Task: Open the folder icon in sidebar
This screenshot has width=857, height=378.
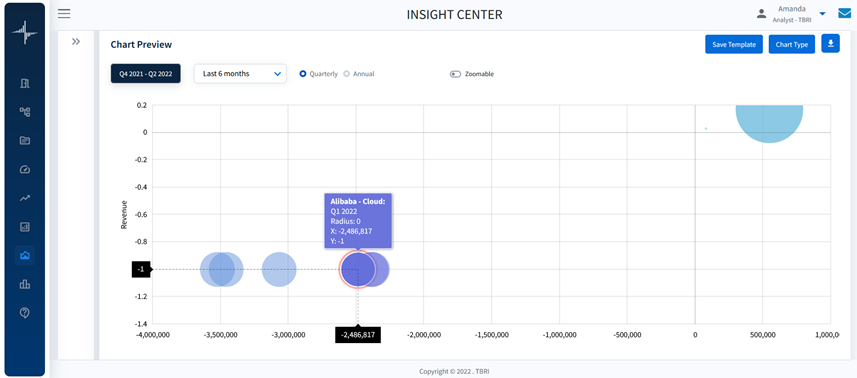Action: 25,140
